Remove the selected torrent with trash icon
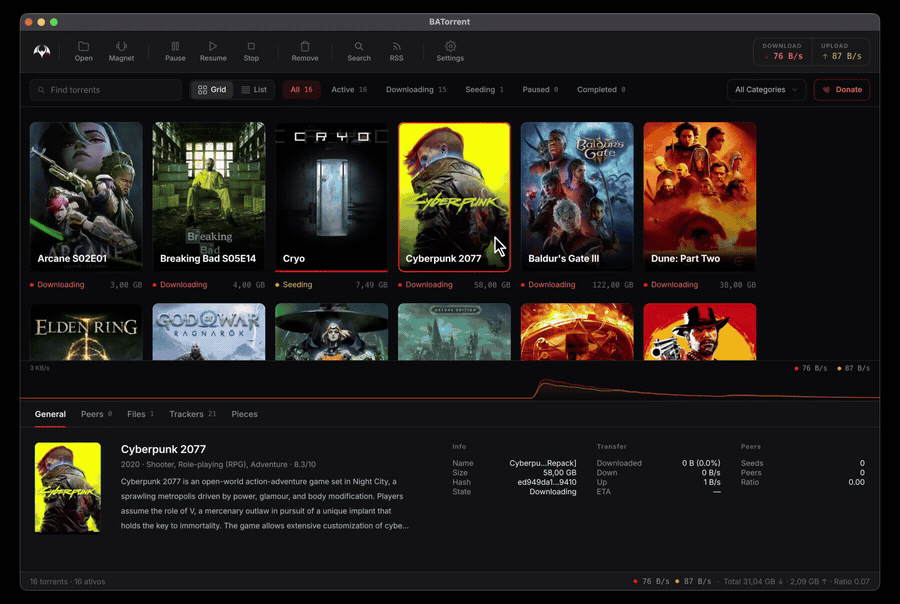Image resolution: width=900 pixels, height=604 pixels. pyautogui.click(x=305, y=51)
